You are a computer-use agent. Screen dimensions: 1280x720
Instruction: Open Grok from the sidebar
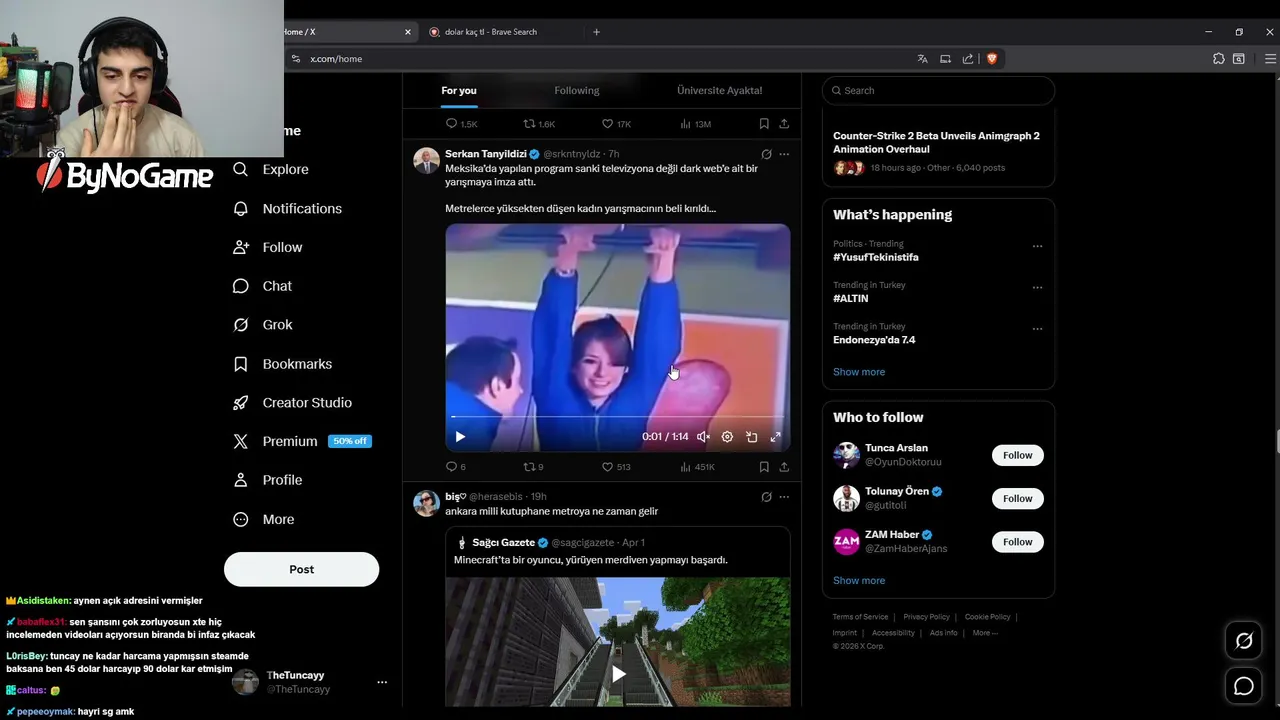[263, 325]
